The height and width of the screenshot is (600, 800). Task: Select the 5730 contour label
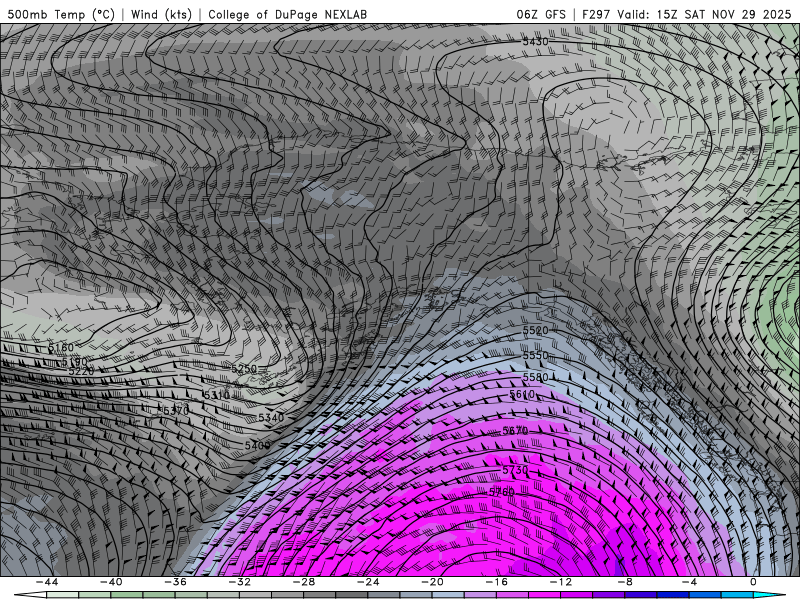(x=515, y=470)
